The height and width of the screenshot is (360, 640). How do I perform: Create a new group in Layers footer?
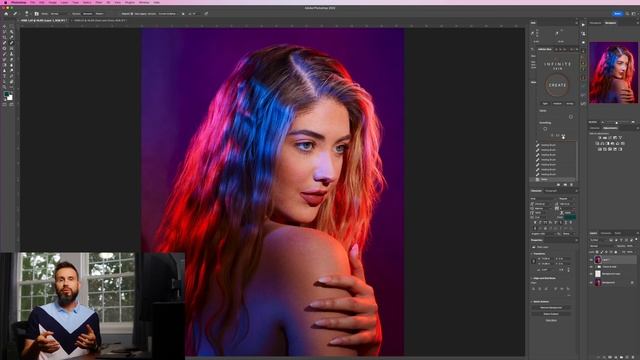(x=621, y=357)
